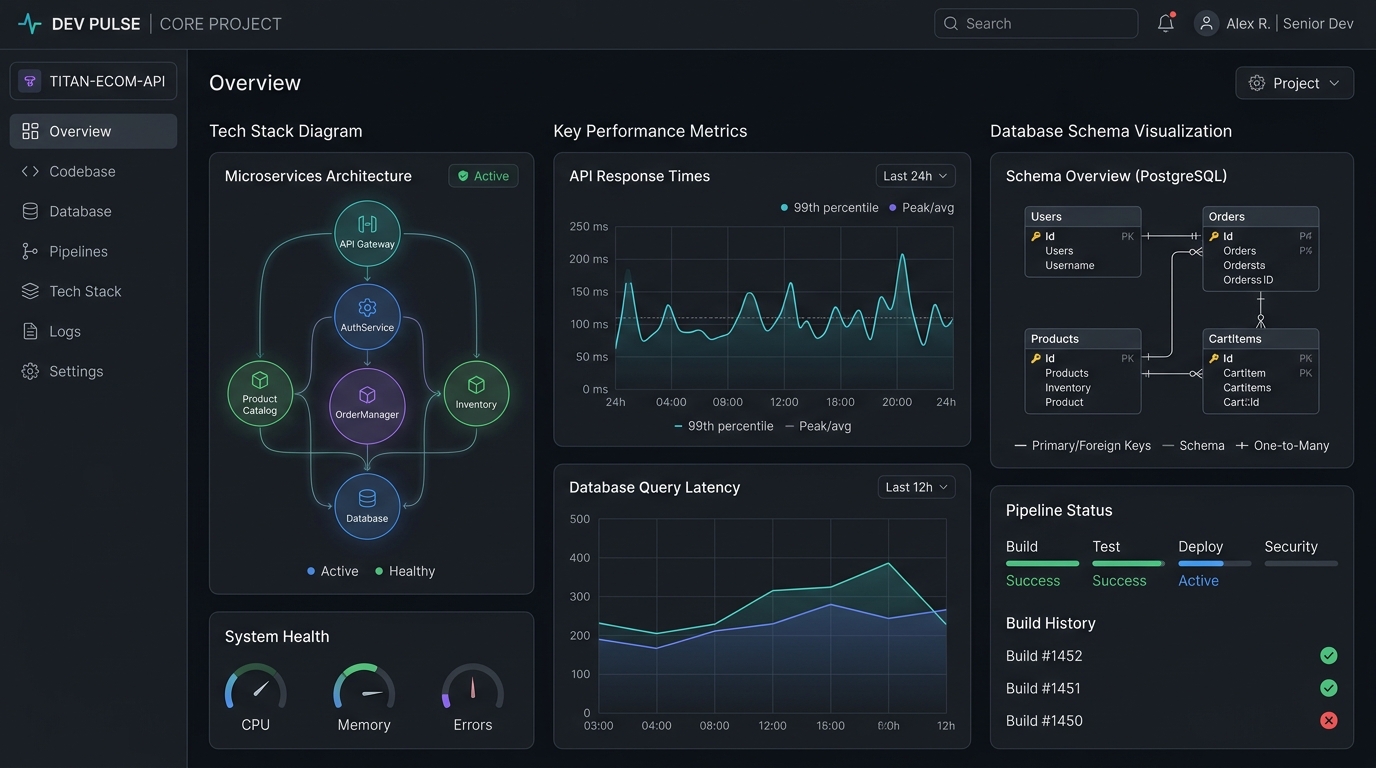Screen dimensions: 1376x768
Task: Open the TITAN-ECOM-API project selector
Action: 93,81
